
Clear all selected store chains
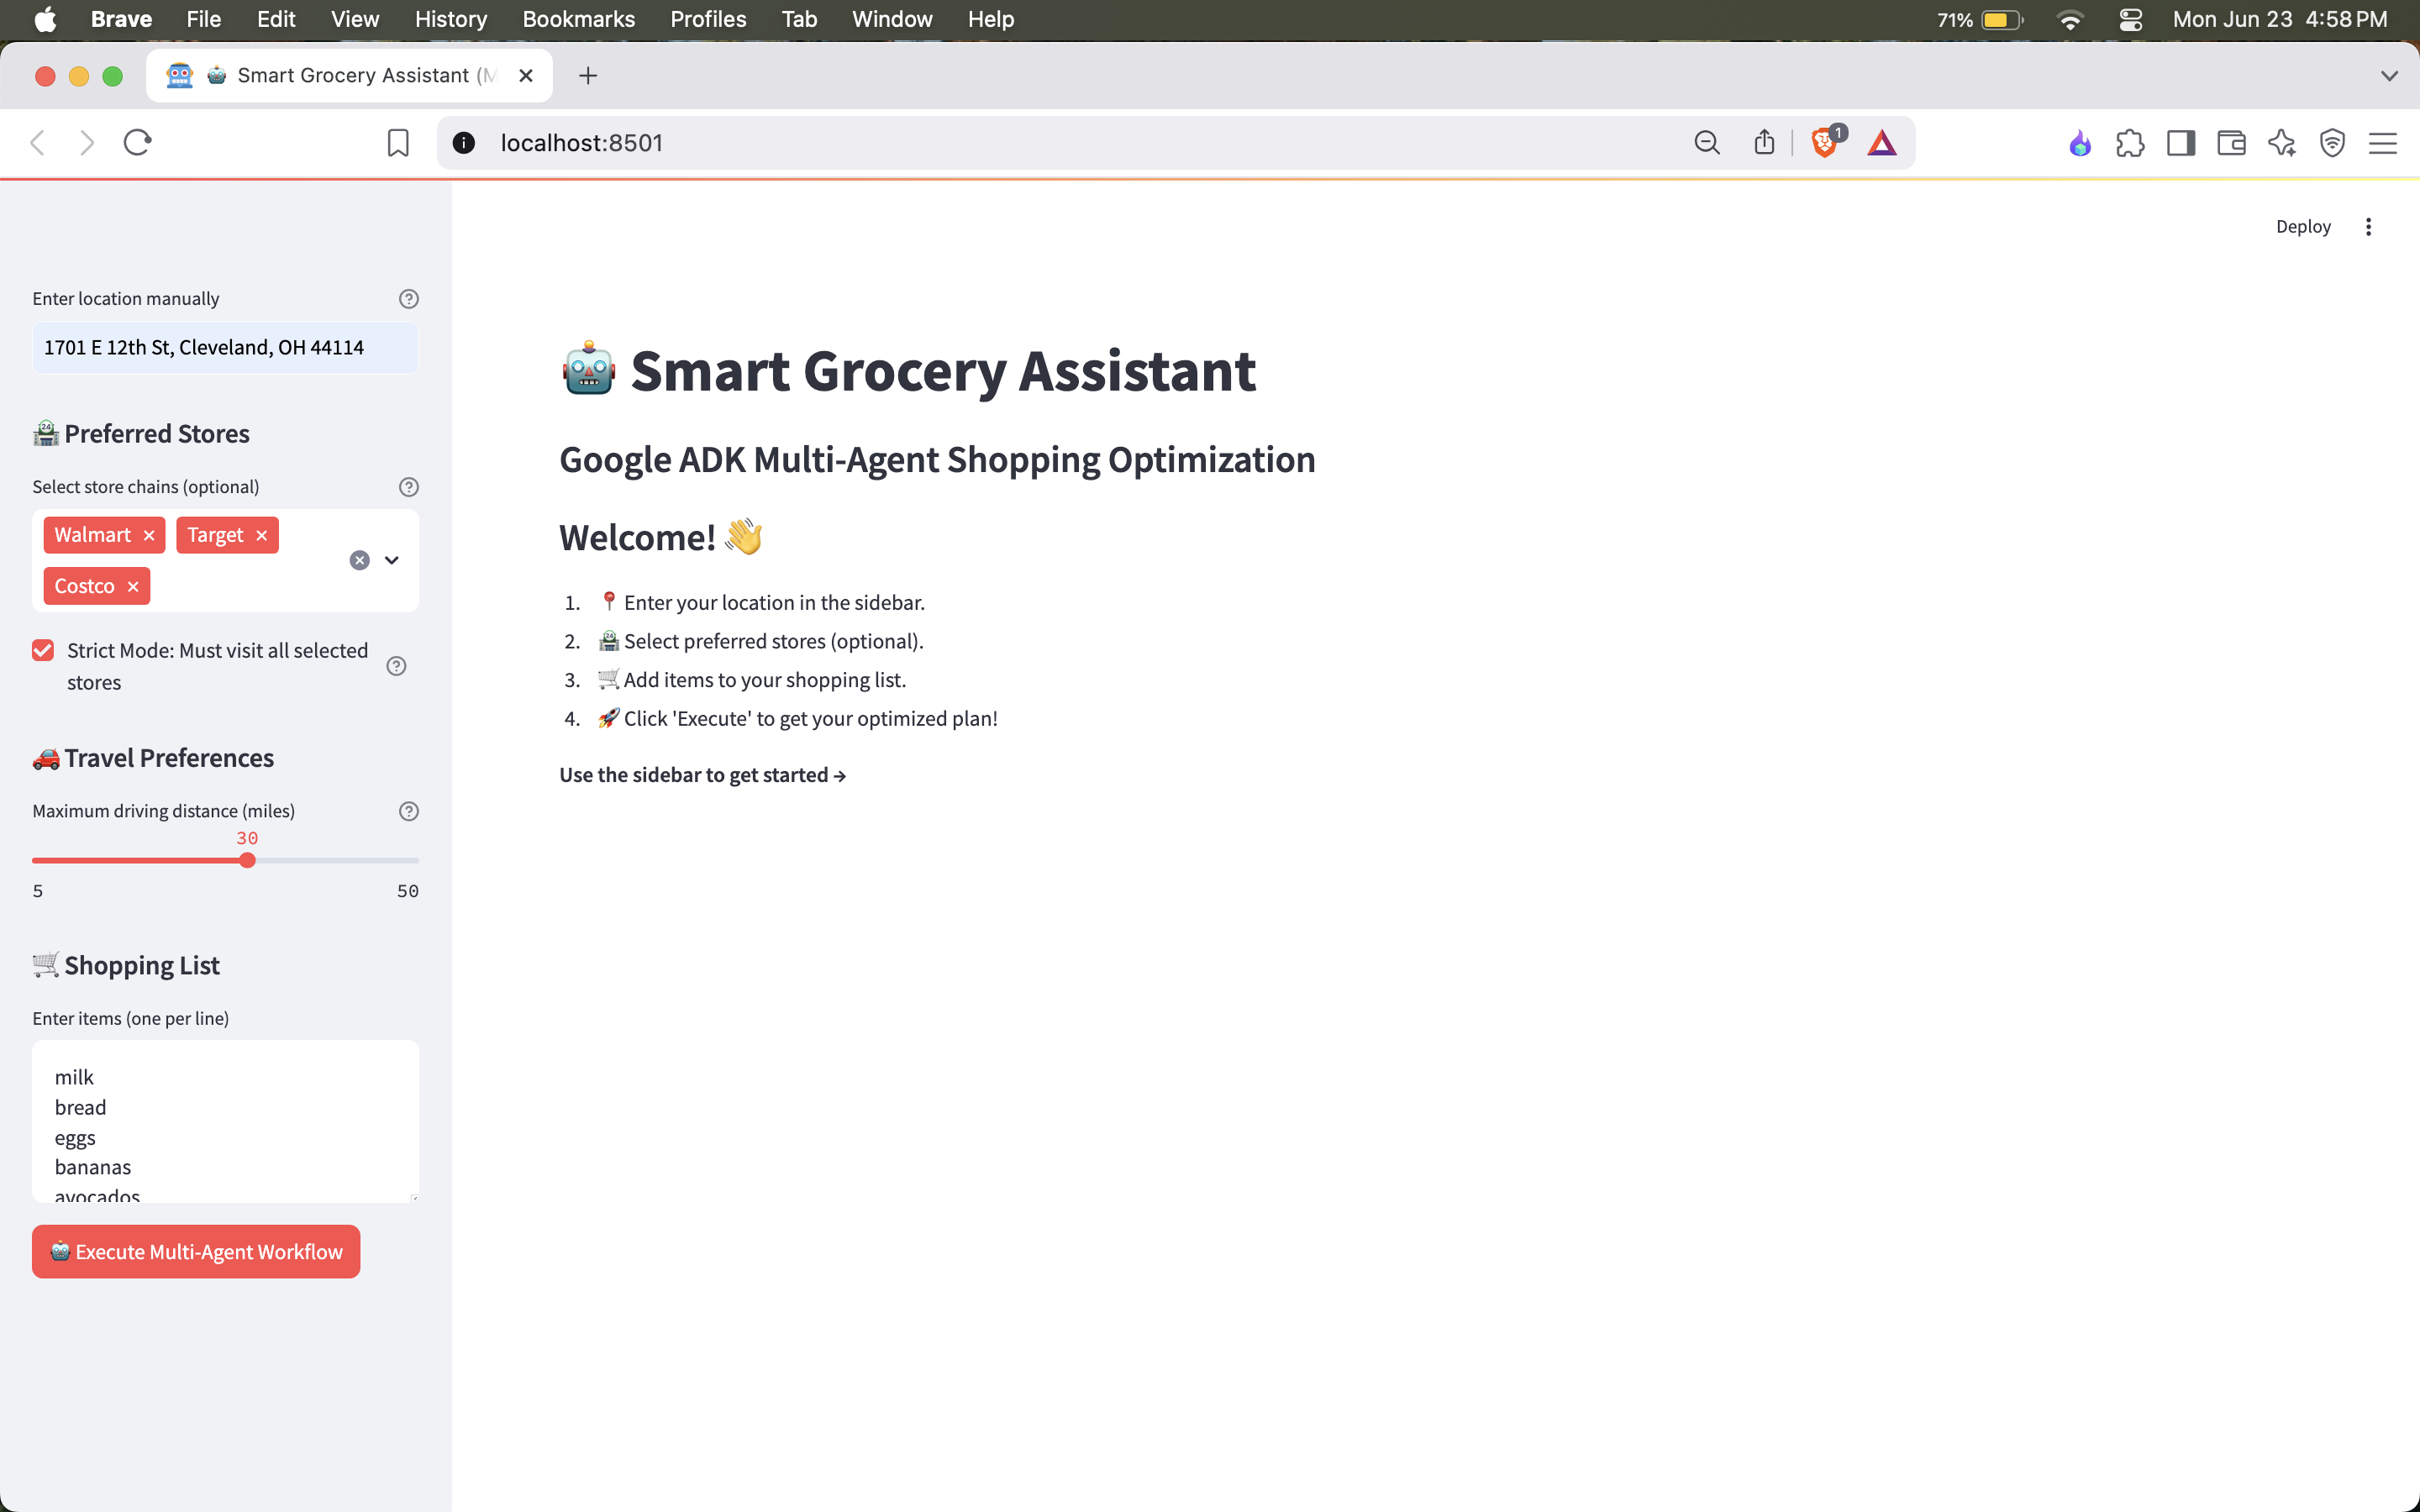coord(359,561)
